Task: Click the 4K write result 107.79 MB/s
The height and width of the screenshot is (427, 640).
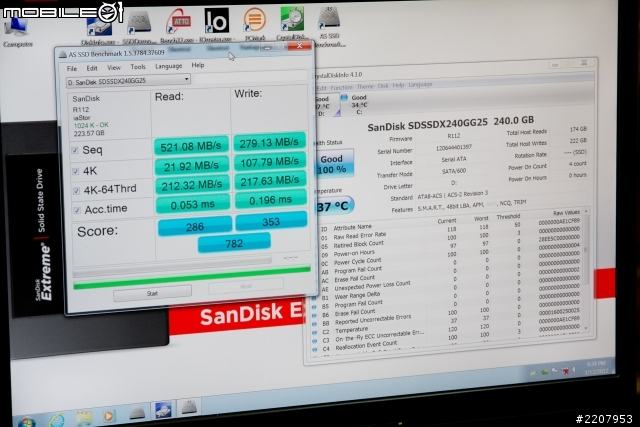Action: 270,162
